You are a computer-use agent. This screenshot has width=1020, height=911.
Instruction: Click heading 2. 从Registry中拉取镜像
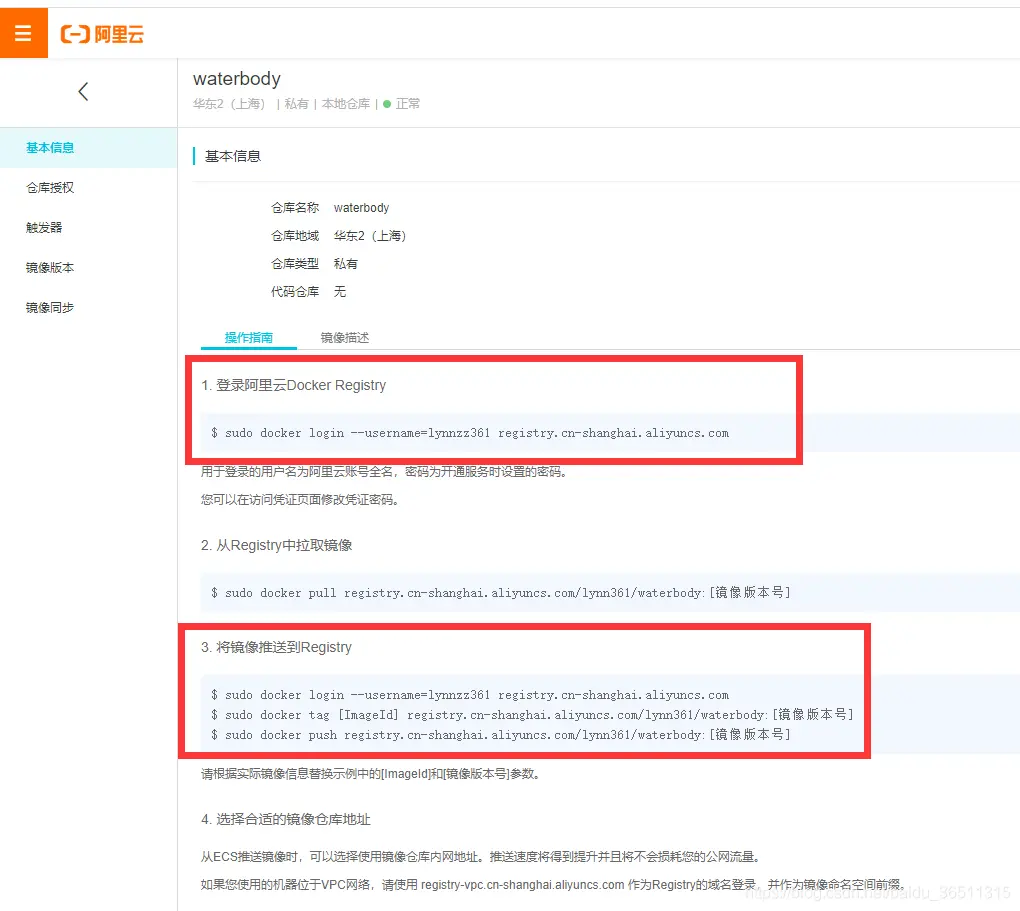[276, 545]
